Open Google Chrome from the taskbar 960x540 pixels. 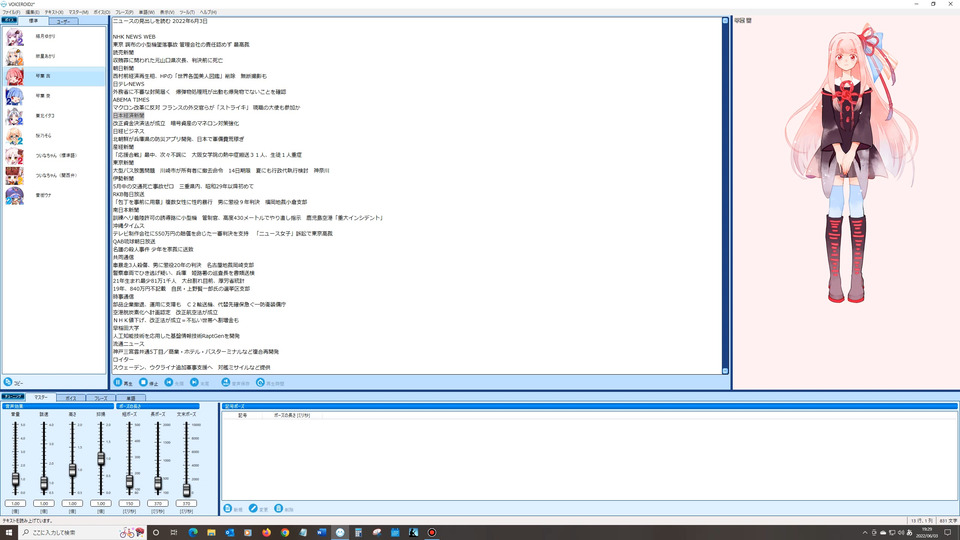[x=285, y=533]
